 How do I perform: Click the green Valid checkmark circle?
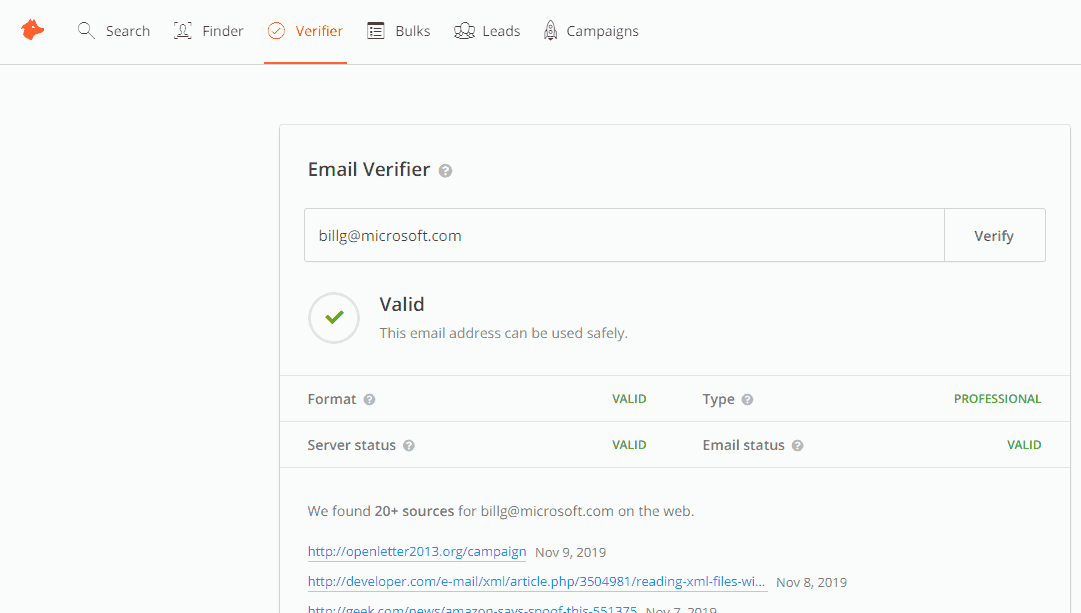point(333,317)
